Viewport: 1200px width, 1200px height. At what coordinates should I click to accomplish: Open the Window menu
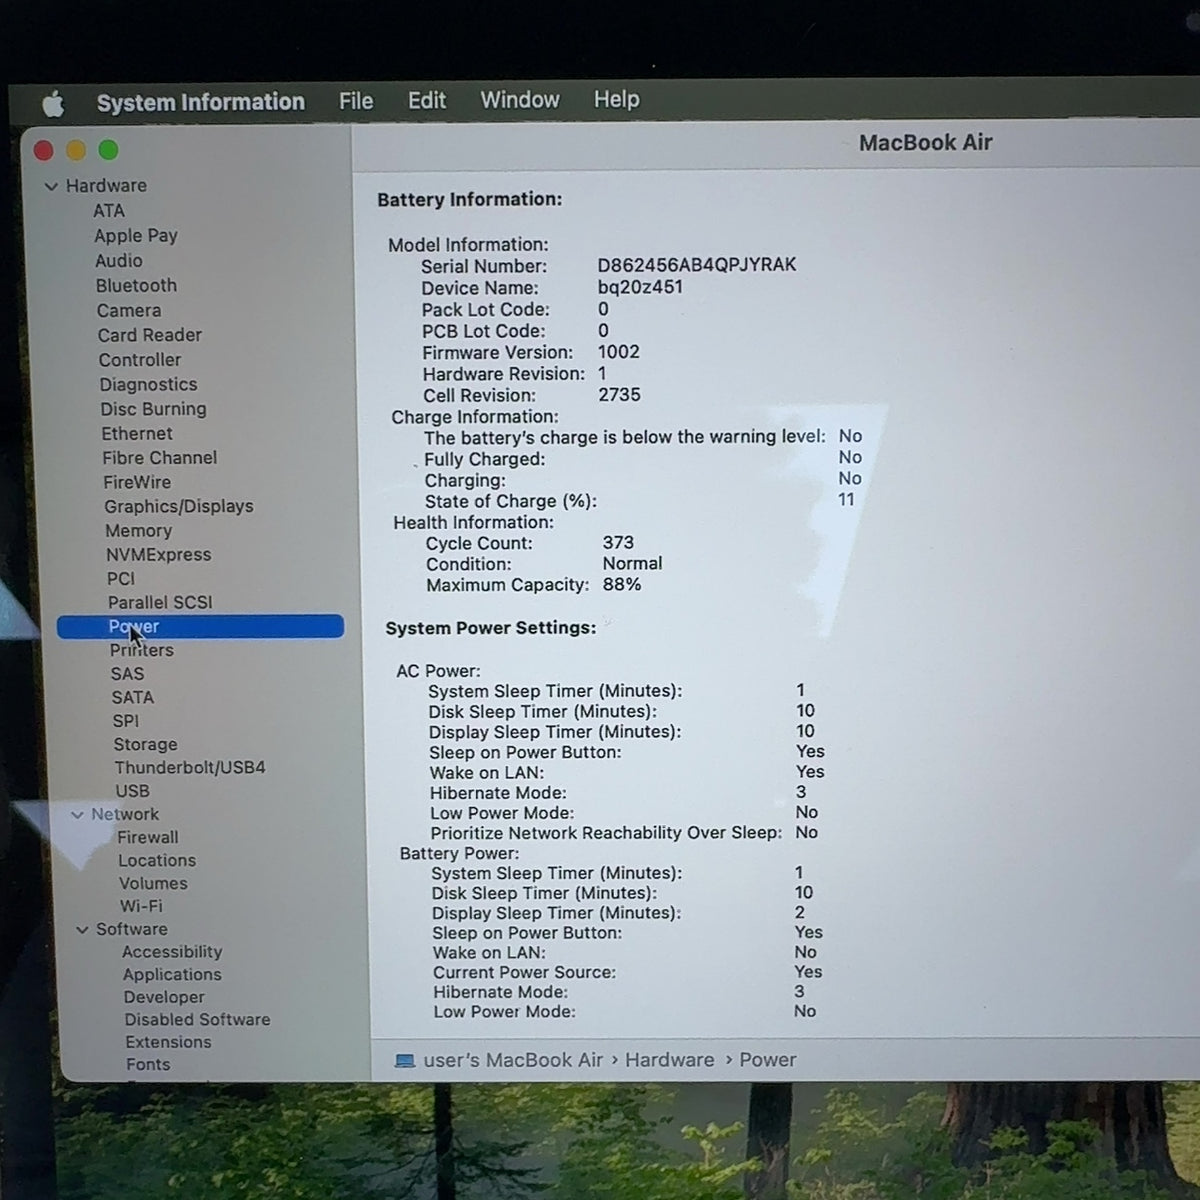pos(520,100)
